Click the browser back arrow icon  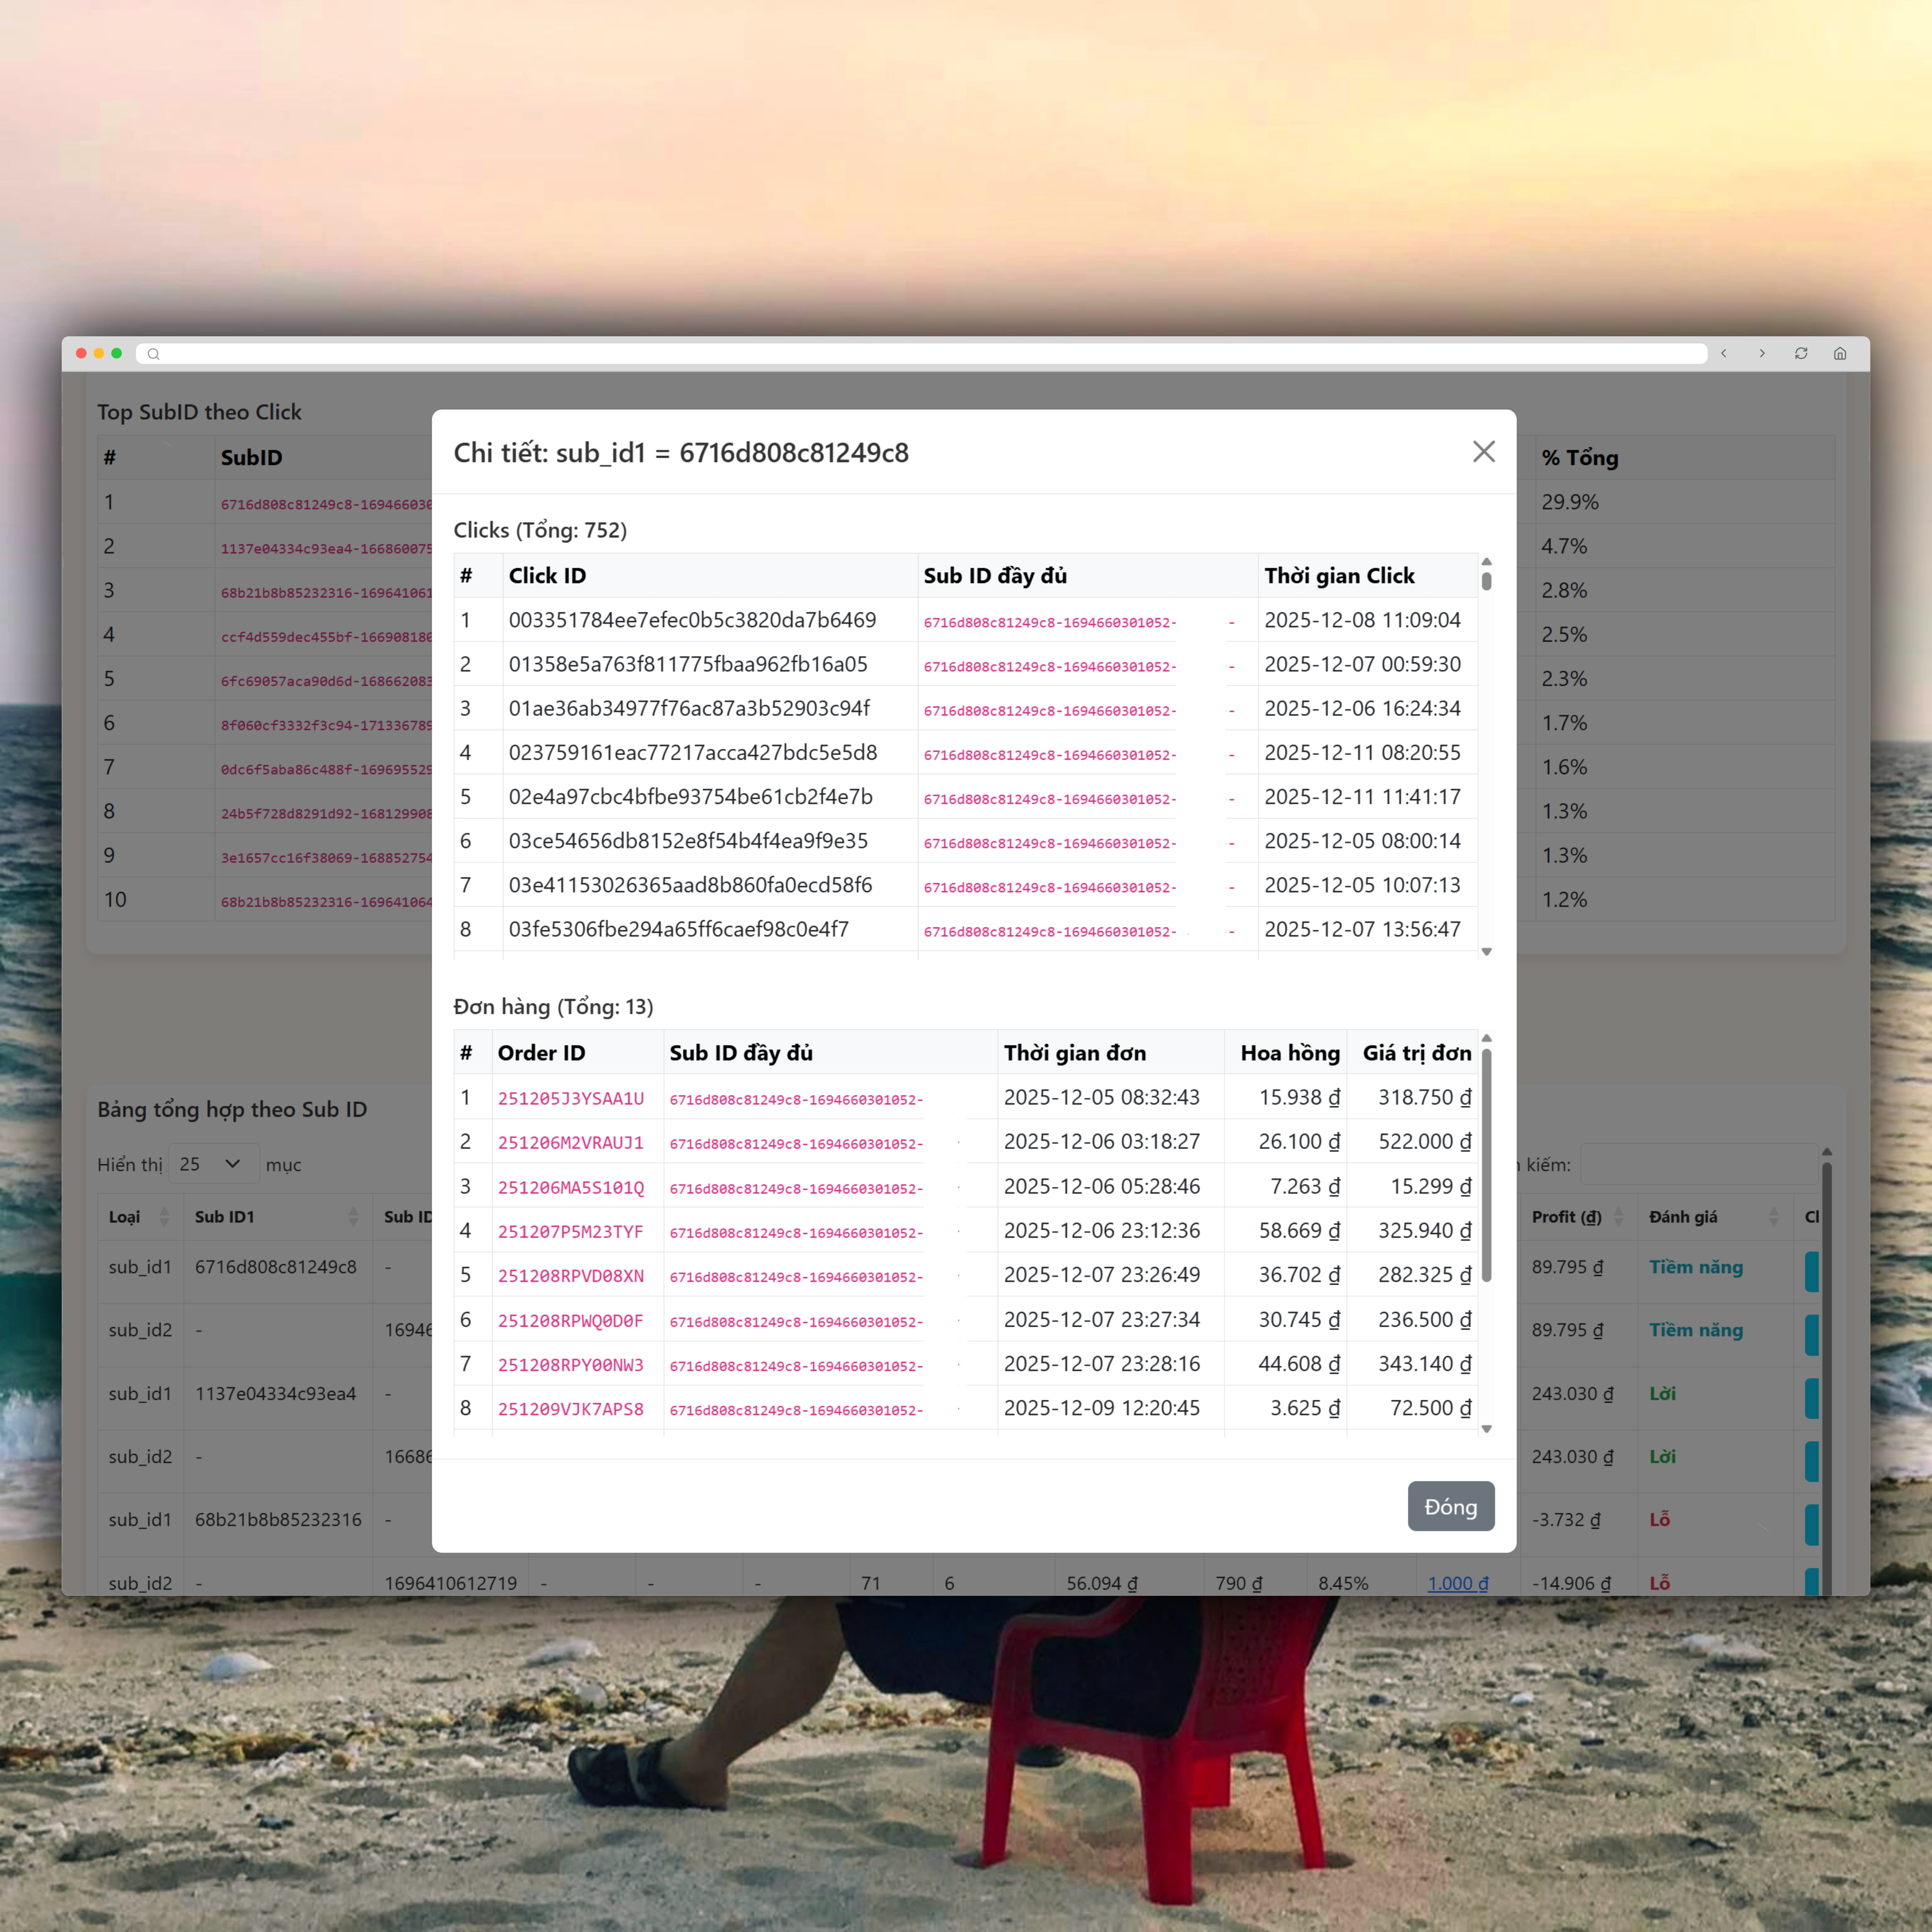[x=1723, y=353]
